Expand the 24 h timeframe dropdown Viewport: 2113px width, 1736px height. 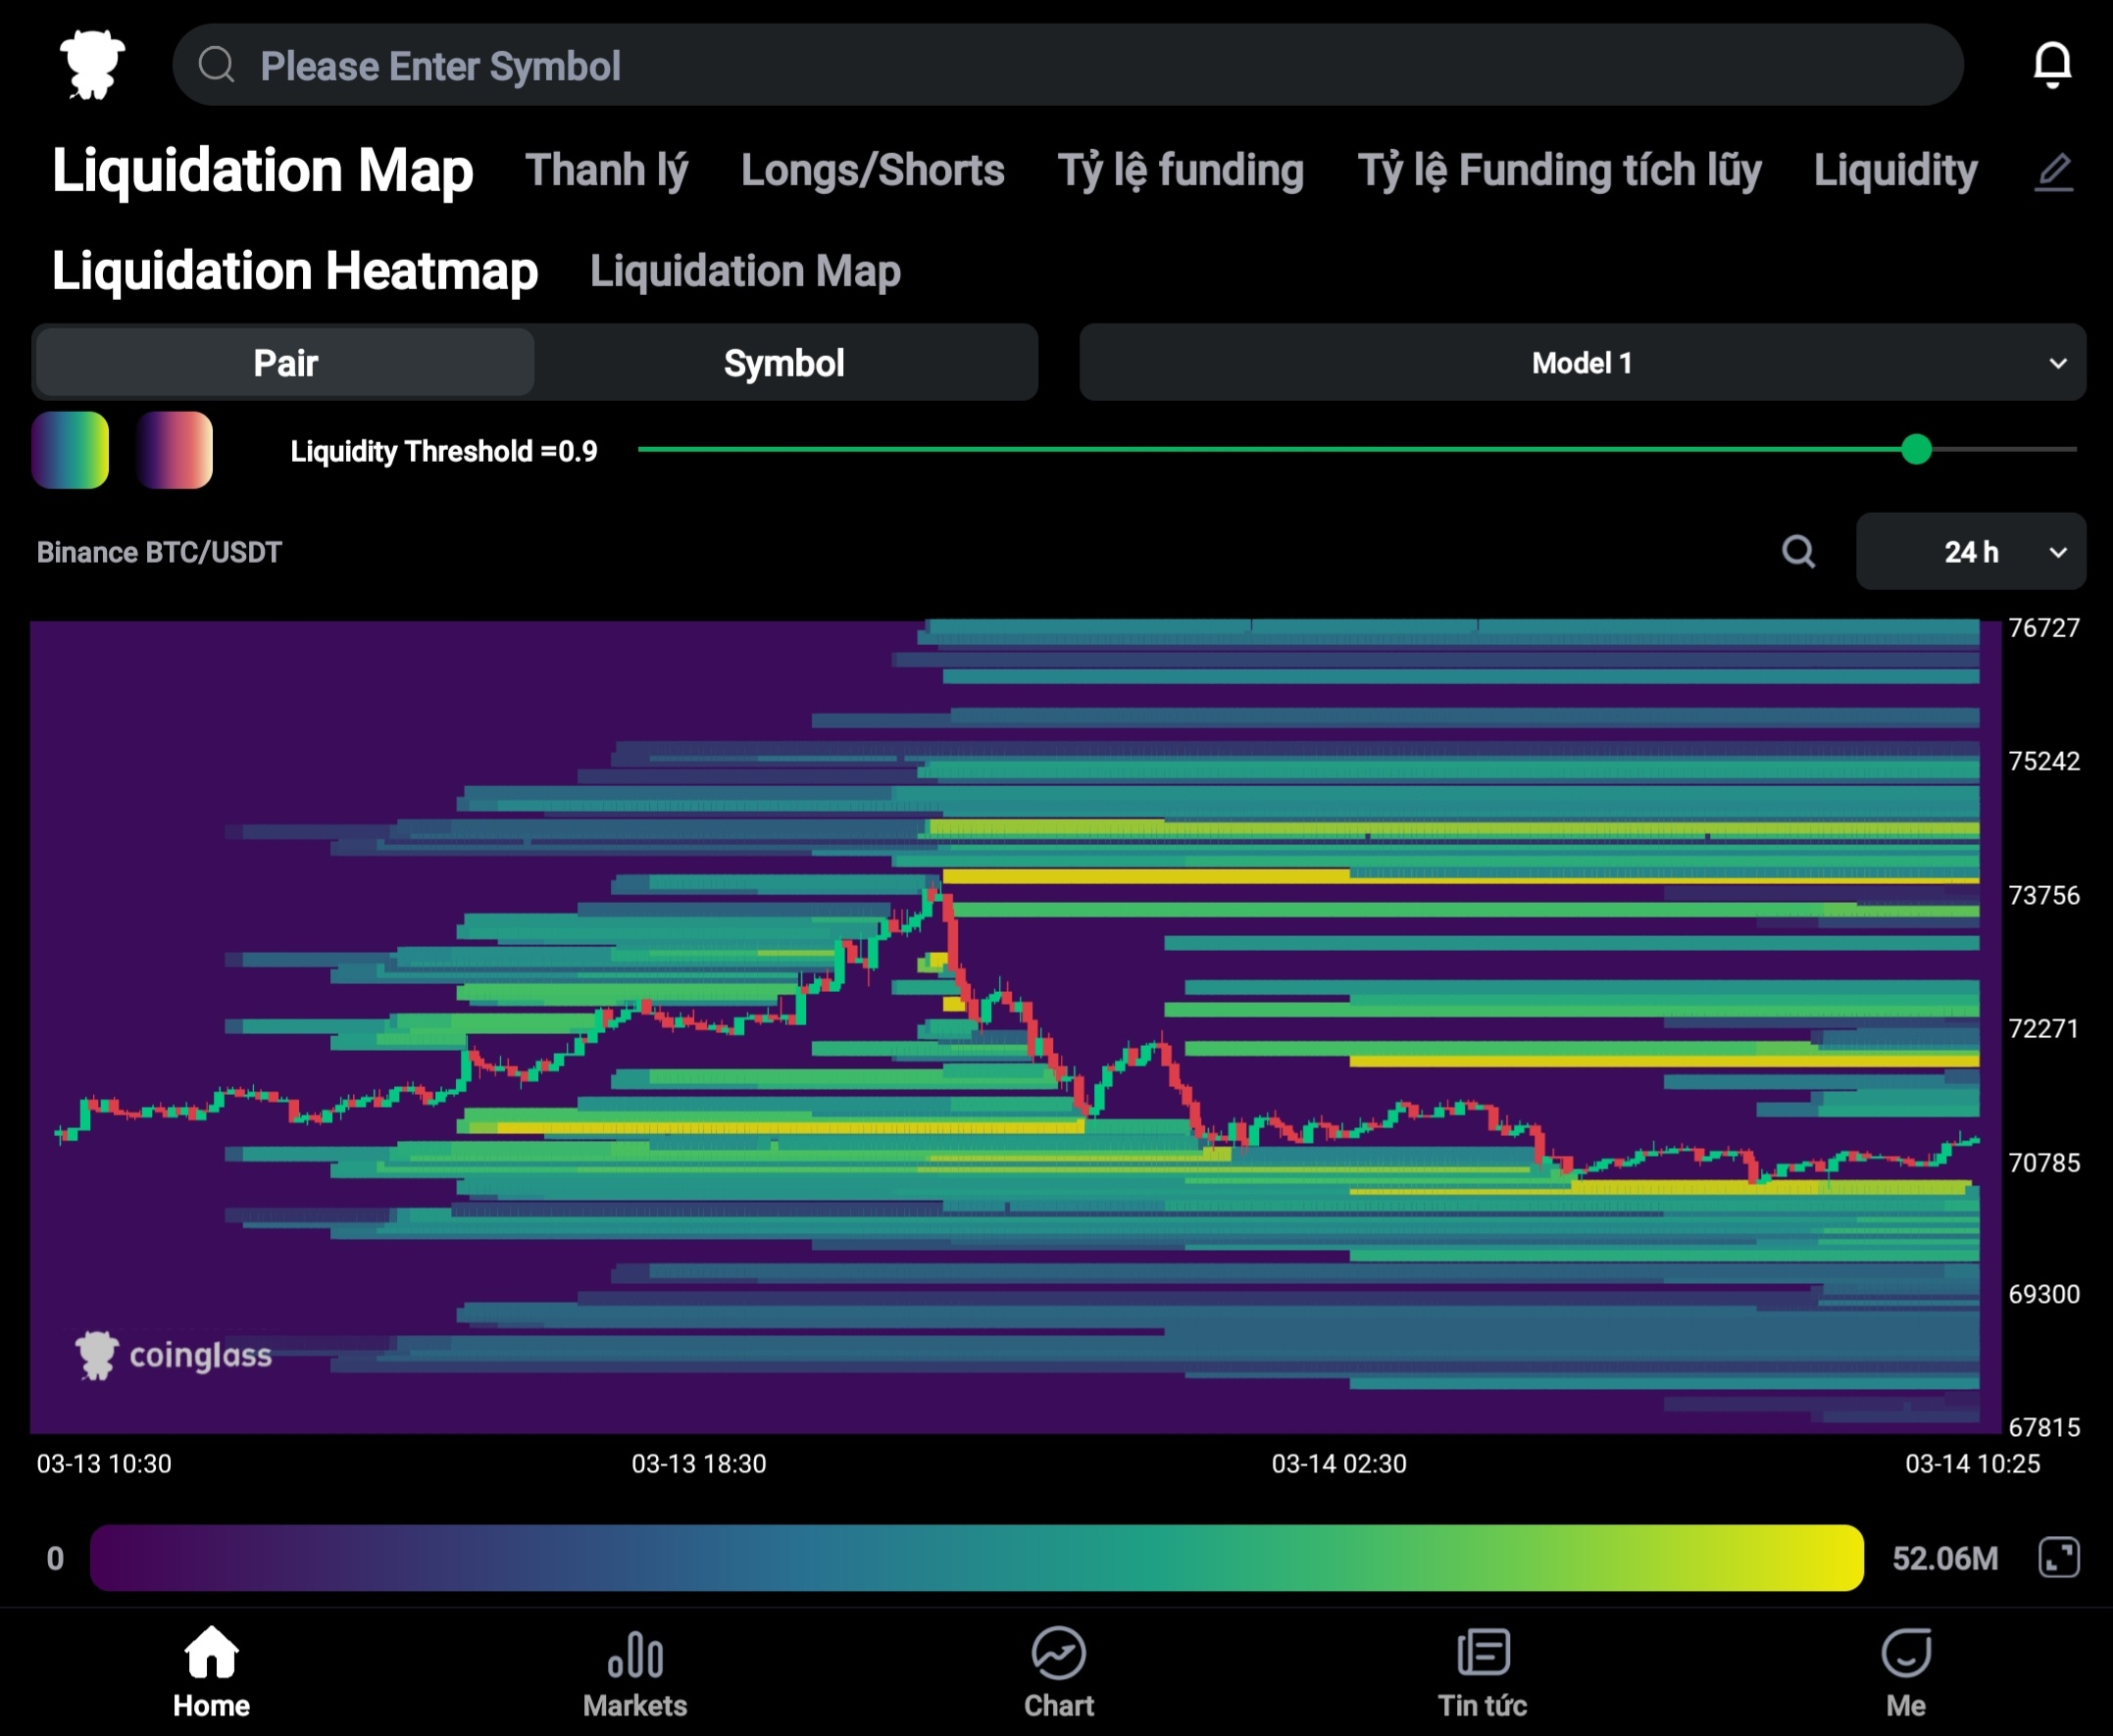pyautogui.click(x=1970, y=552)
